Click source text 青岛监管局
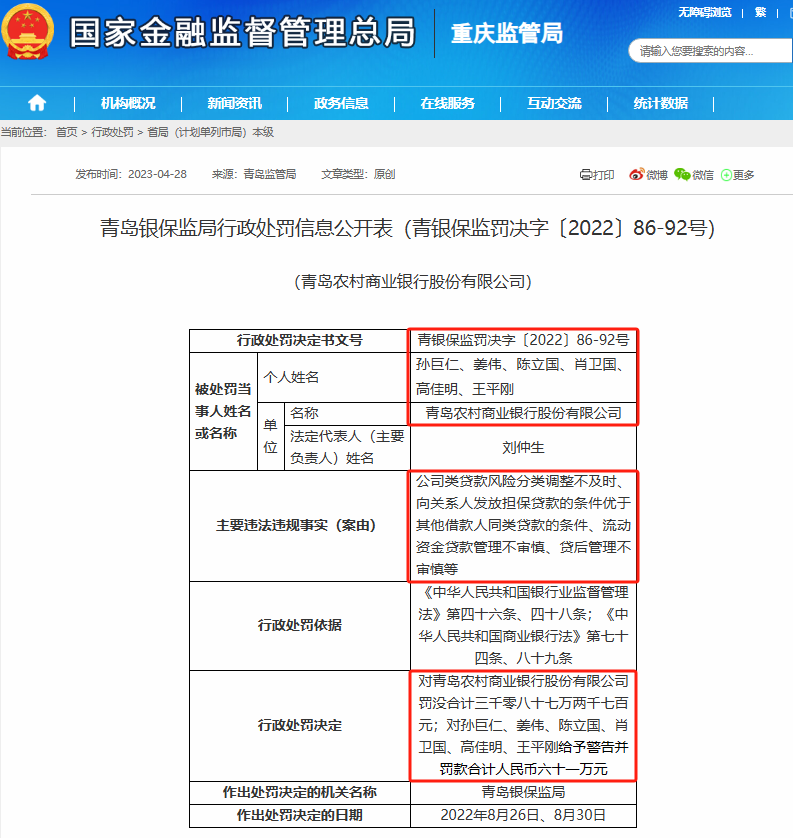 tap(270, 174)
